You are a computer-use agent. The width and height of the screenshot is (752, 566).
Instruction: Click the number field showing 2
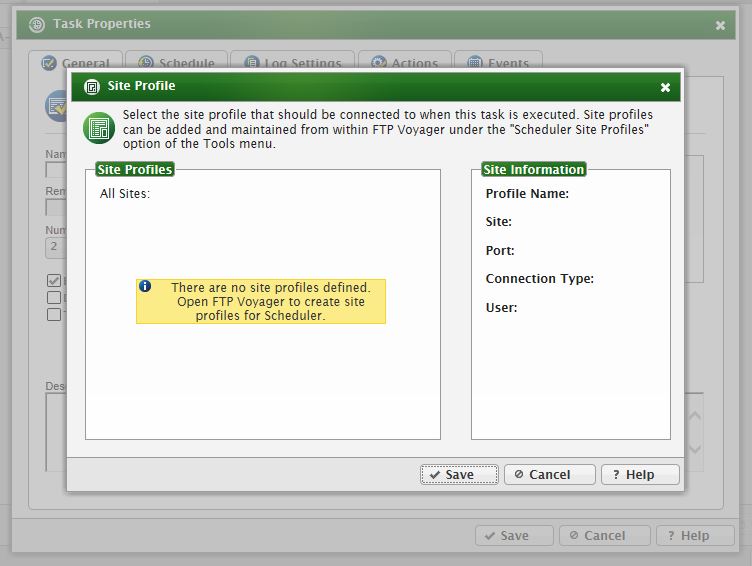pyautogui.click(x=56, y=248)
